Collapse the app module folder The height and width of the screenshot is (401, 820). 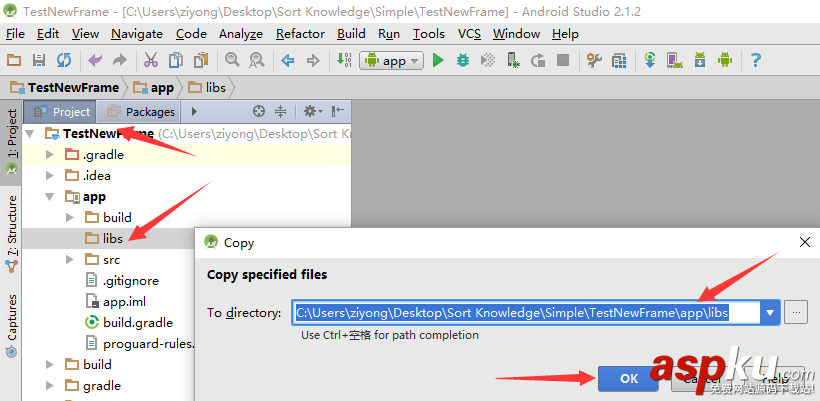point(50,197)
